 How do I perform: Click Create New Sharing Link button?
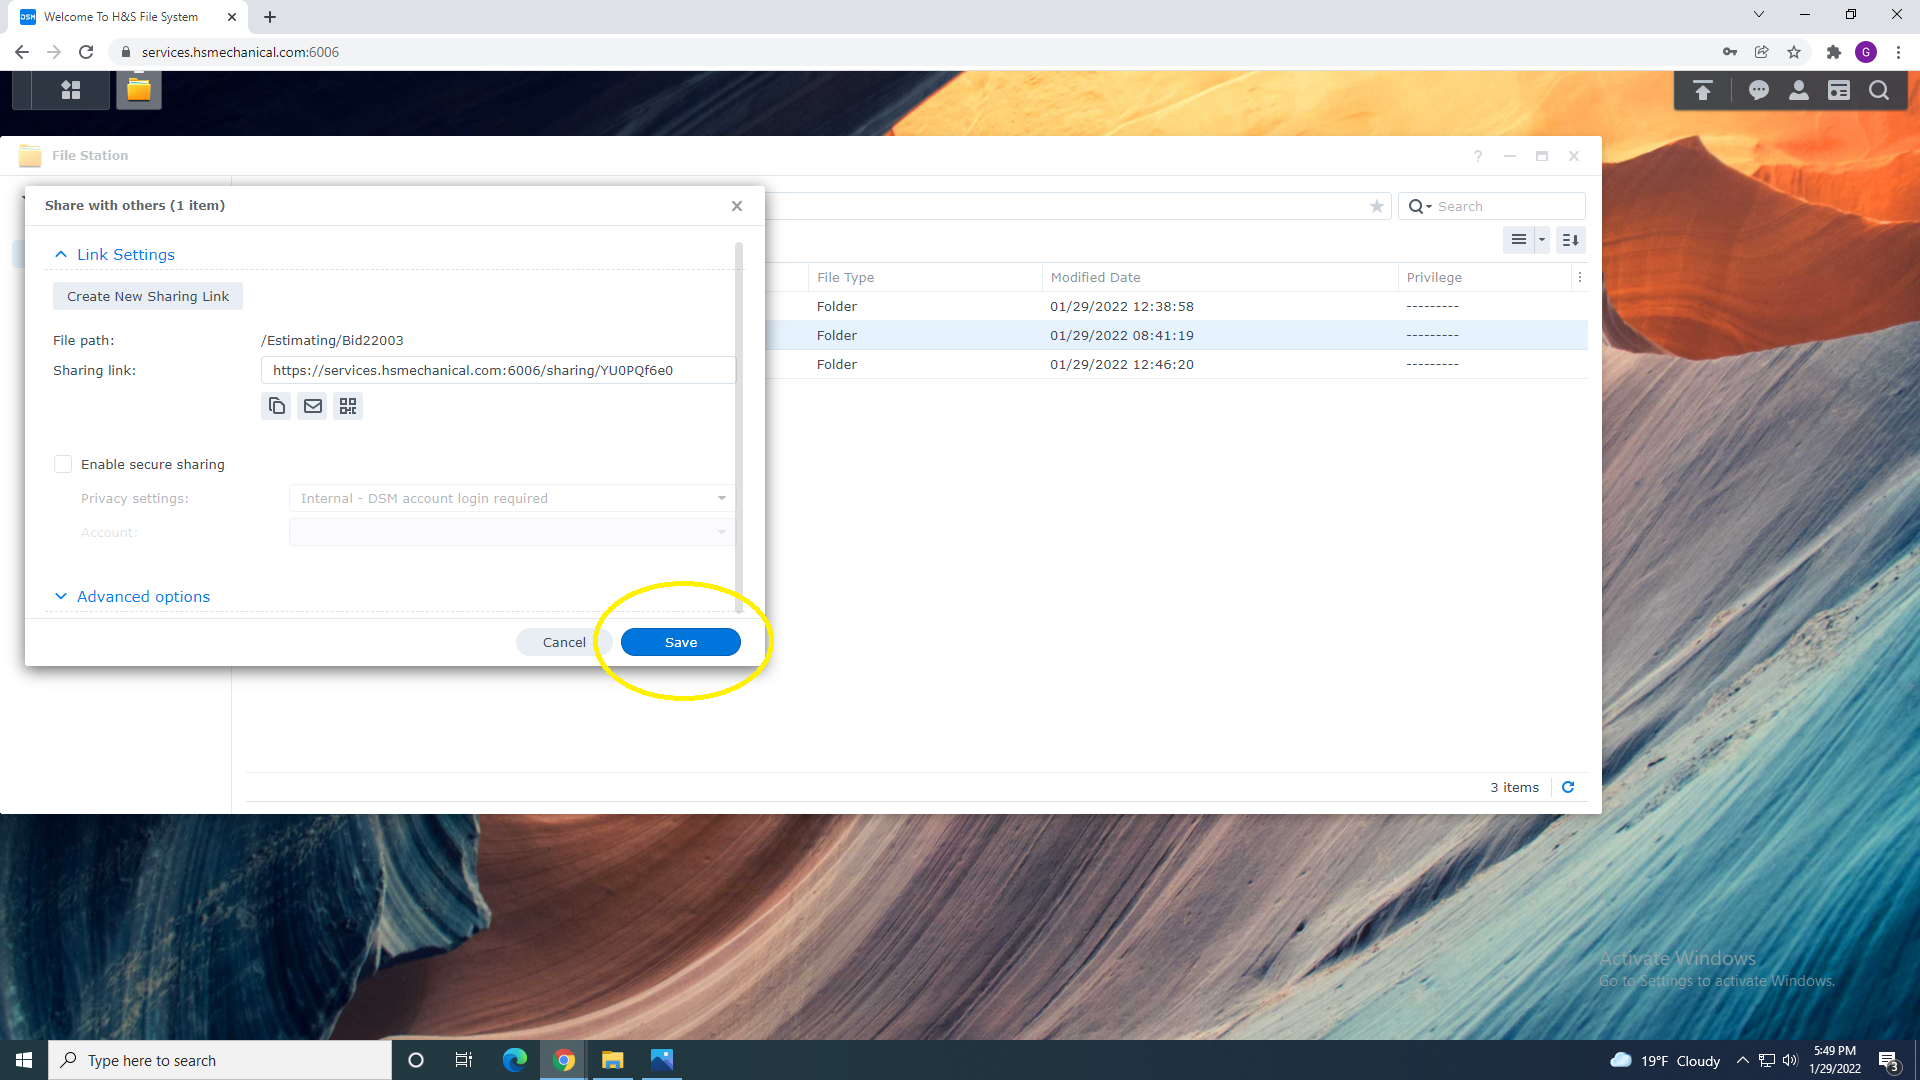(148, 296)
